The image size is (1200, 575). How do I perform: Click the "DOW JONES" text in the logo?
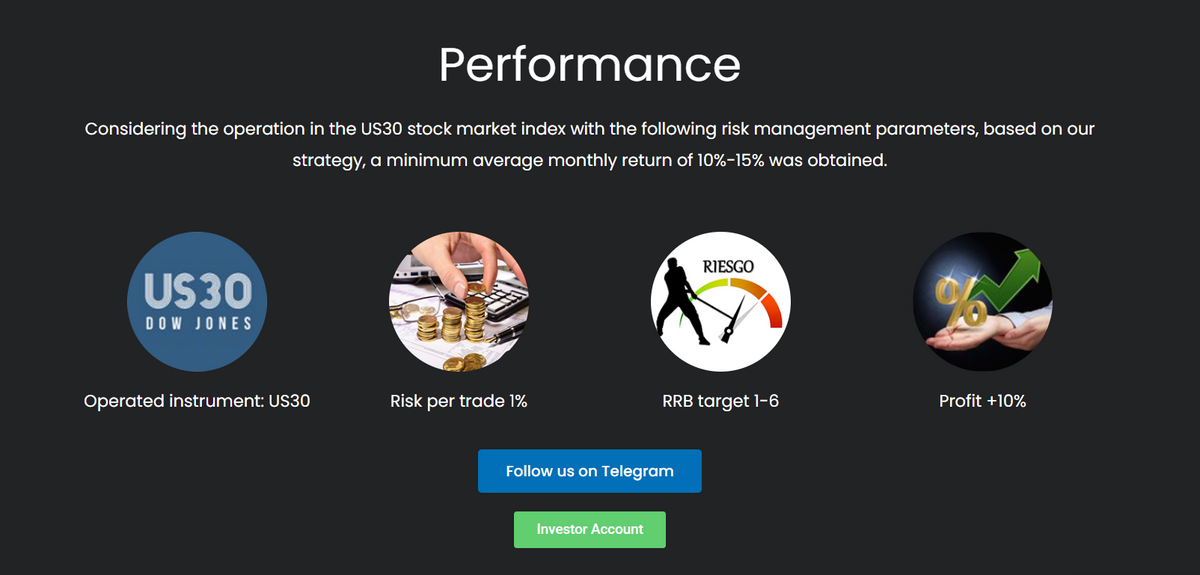tap(197, 323)
